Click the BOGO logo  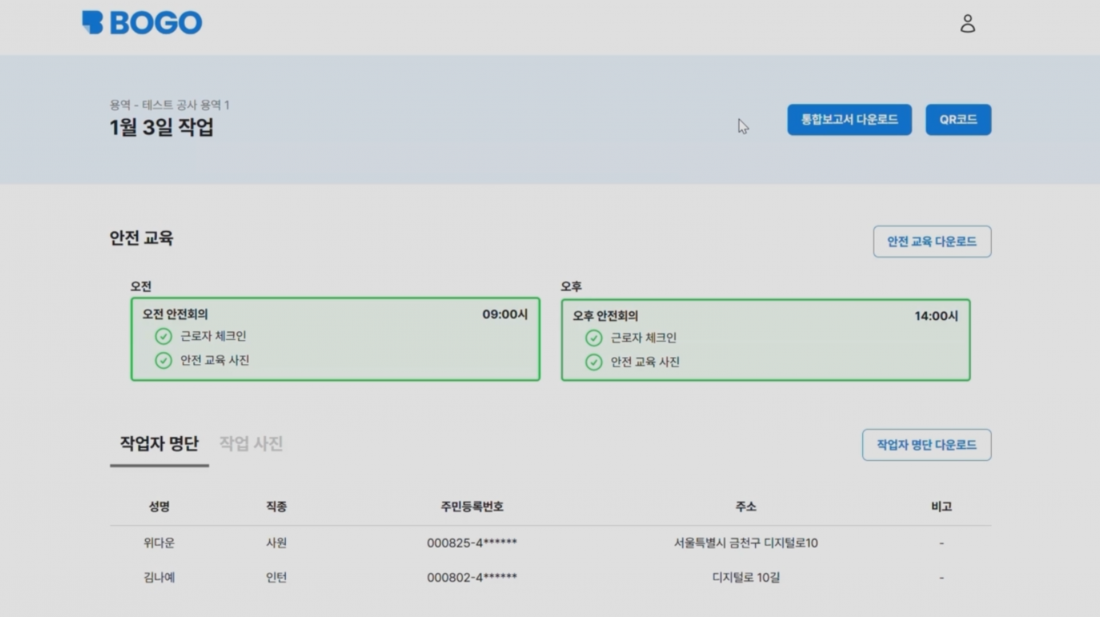coord(142,23)
